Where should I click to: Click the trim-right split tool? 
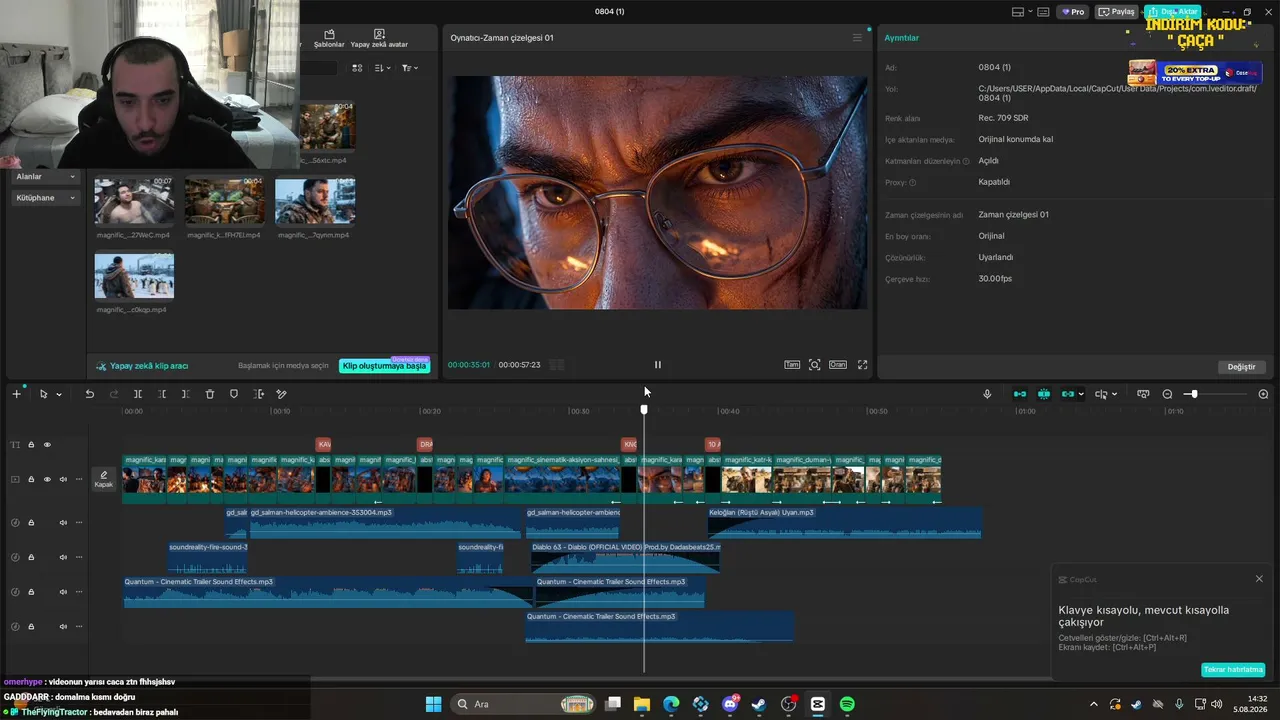click(186, 394)
